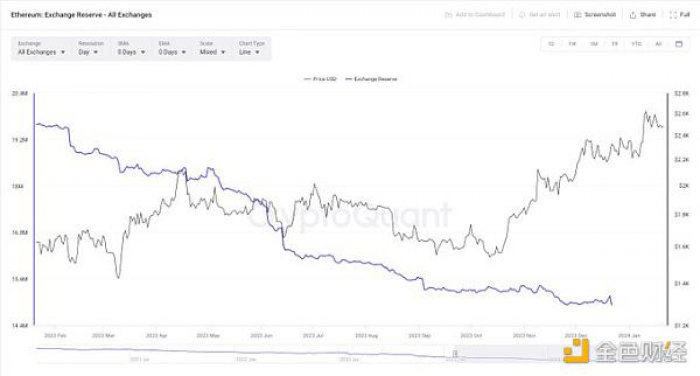Select the All time range

[658, 44]
